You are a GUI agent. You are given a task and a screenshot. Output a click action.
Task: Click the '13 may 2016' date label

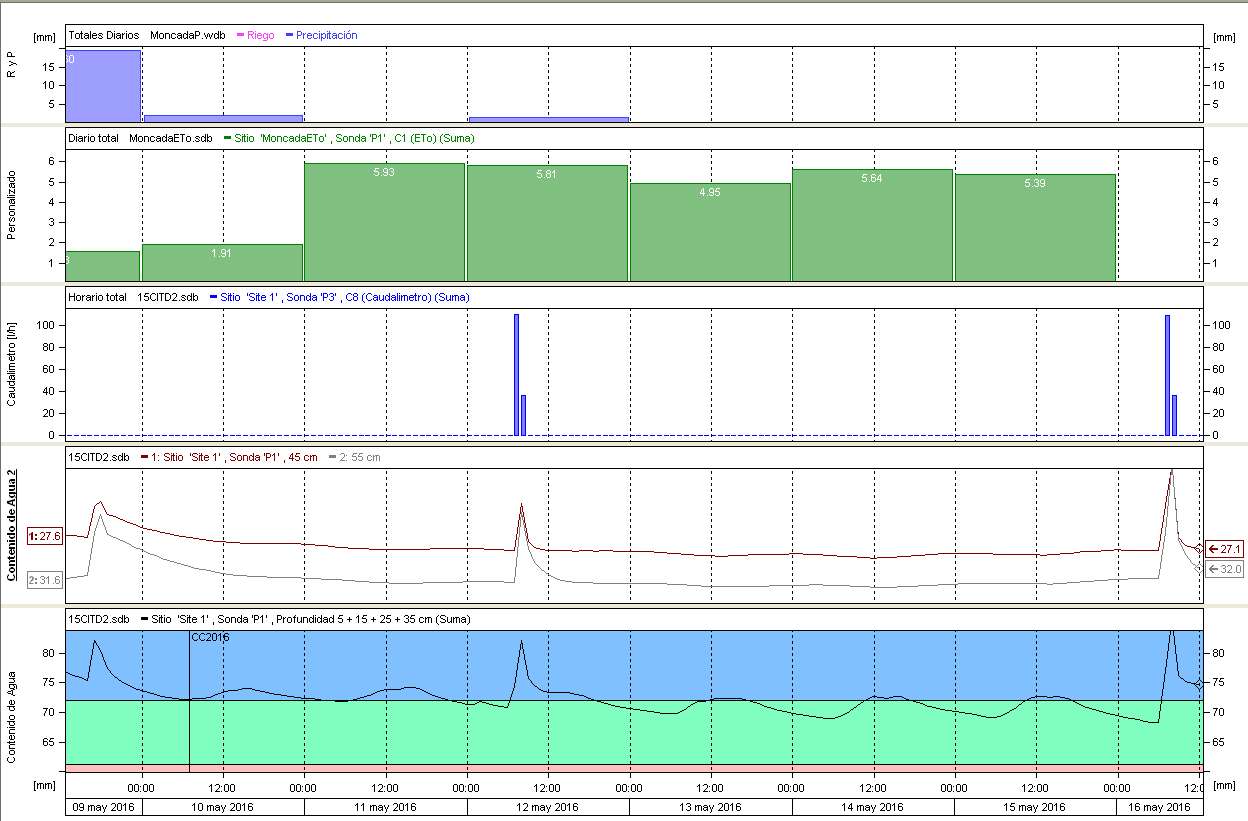pos(711,807)
